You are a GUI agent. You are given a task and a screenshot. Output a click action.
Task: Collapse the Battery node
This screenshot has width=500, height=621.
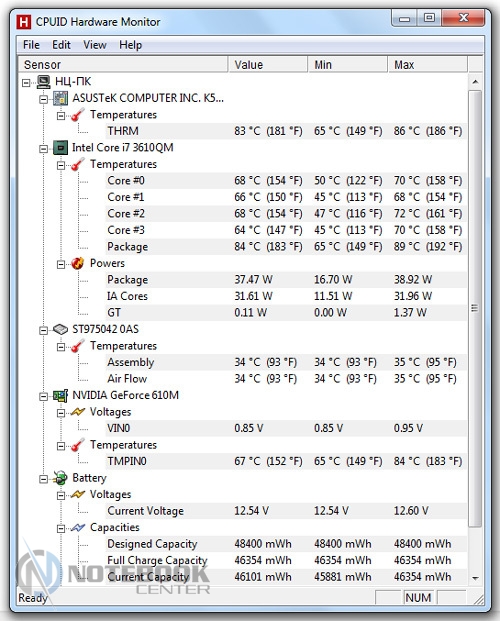[44, 479]
